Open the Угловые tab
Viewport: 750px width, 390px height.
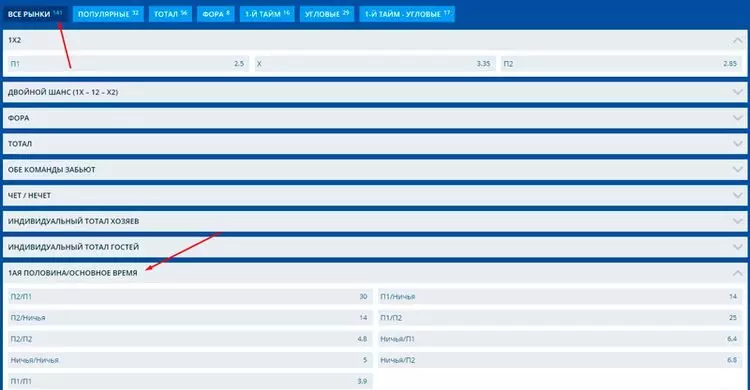[x=327, y=14]
